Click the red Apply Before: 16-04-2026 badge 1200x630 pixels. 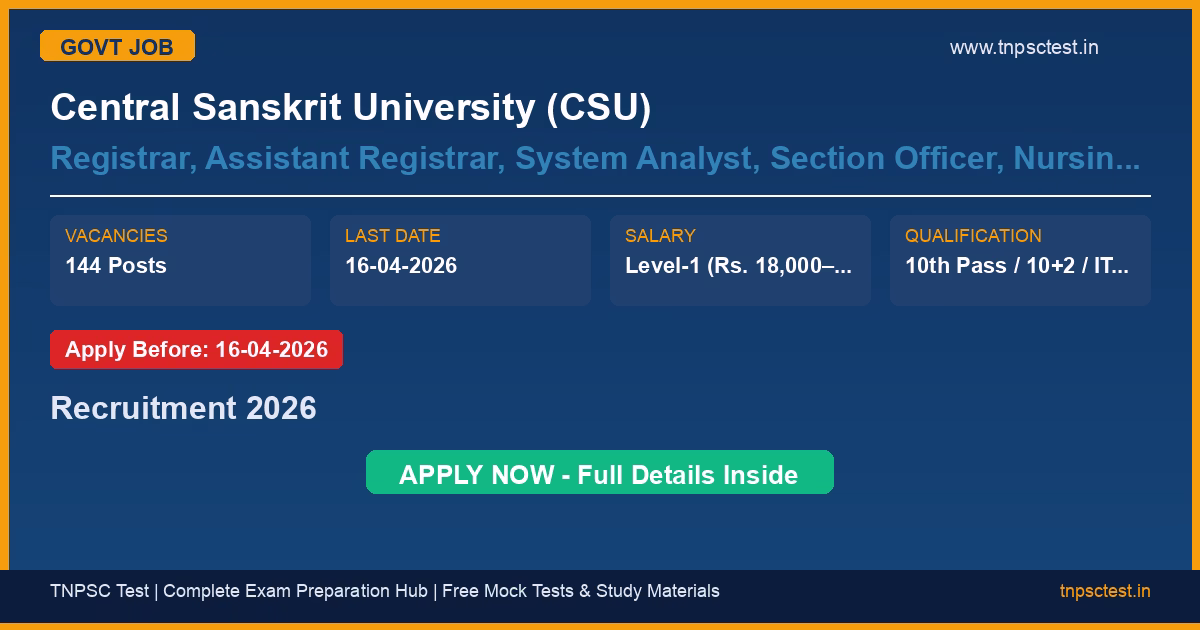[x=196, y=350]
